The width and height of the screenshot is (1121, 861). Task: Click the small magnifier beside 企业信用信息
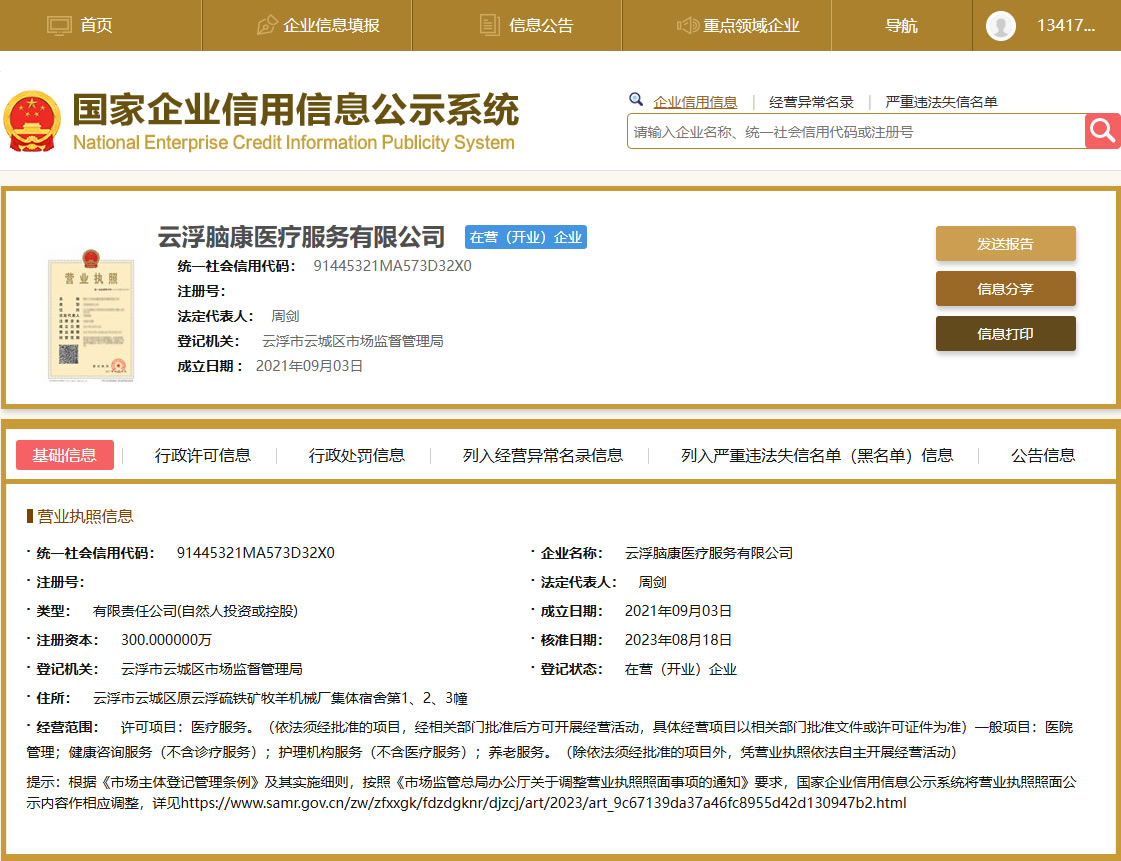637,100
